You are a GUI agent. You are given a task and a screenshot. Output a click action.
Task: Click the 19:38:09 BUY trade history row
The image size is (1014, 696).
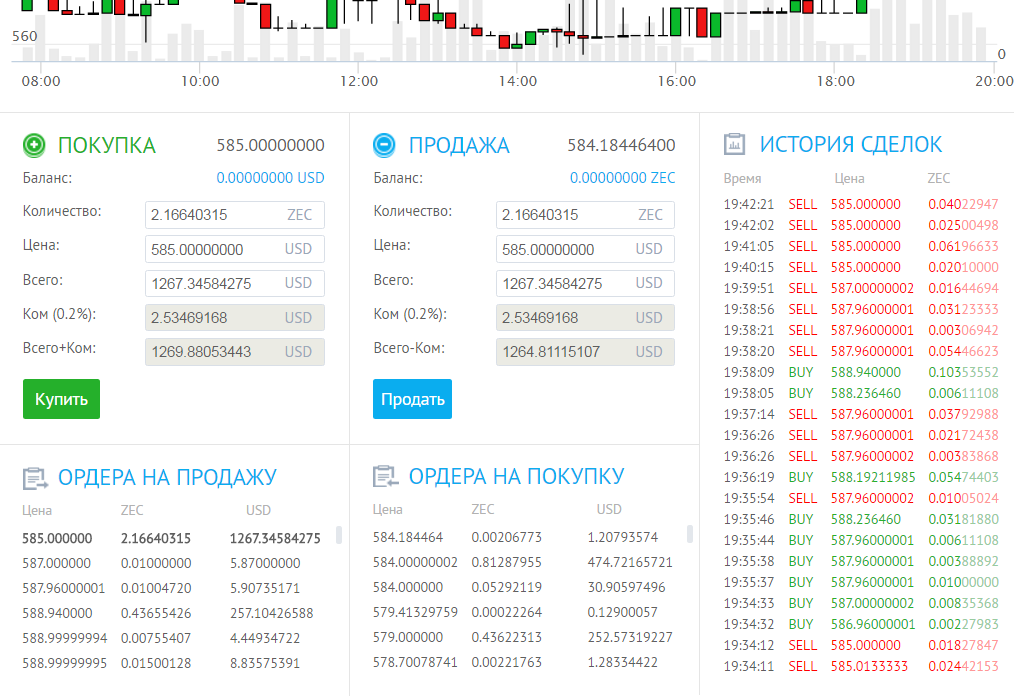coord(860,372)
